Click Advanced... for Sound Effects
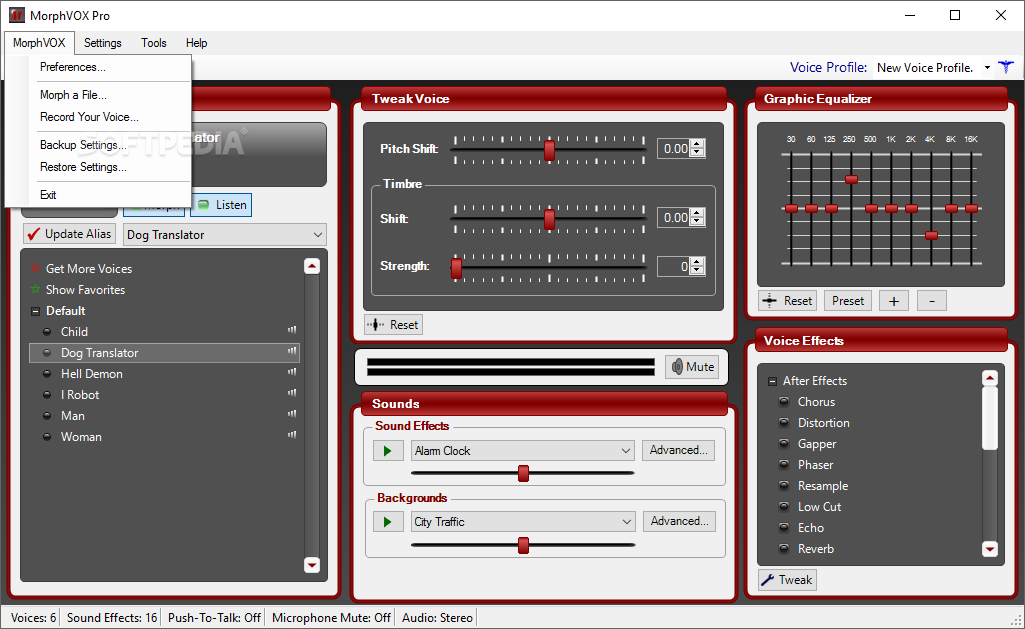 tap(679, 450)
